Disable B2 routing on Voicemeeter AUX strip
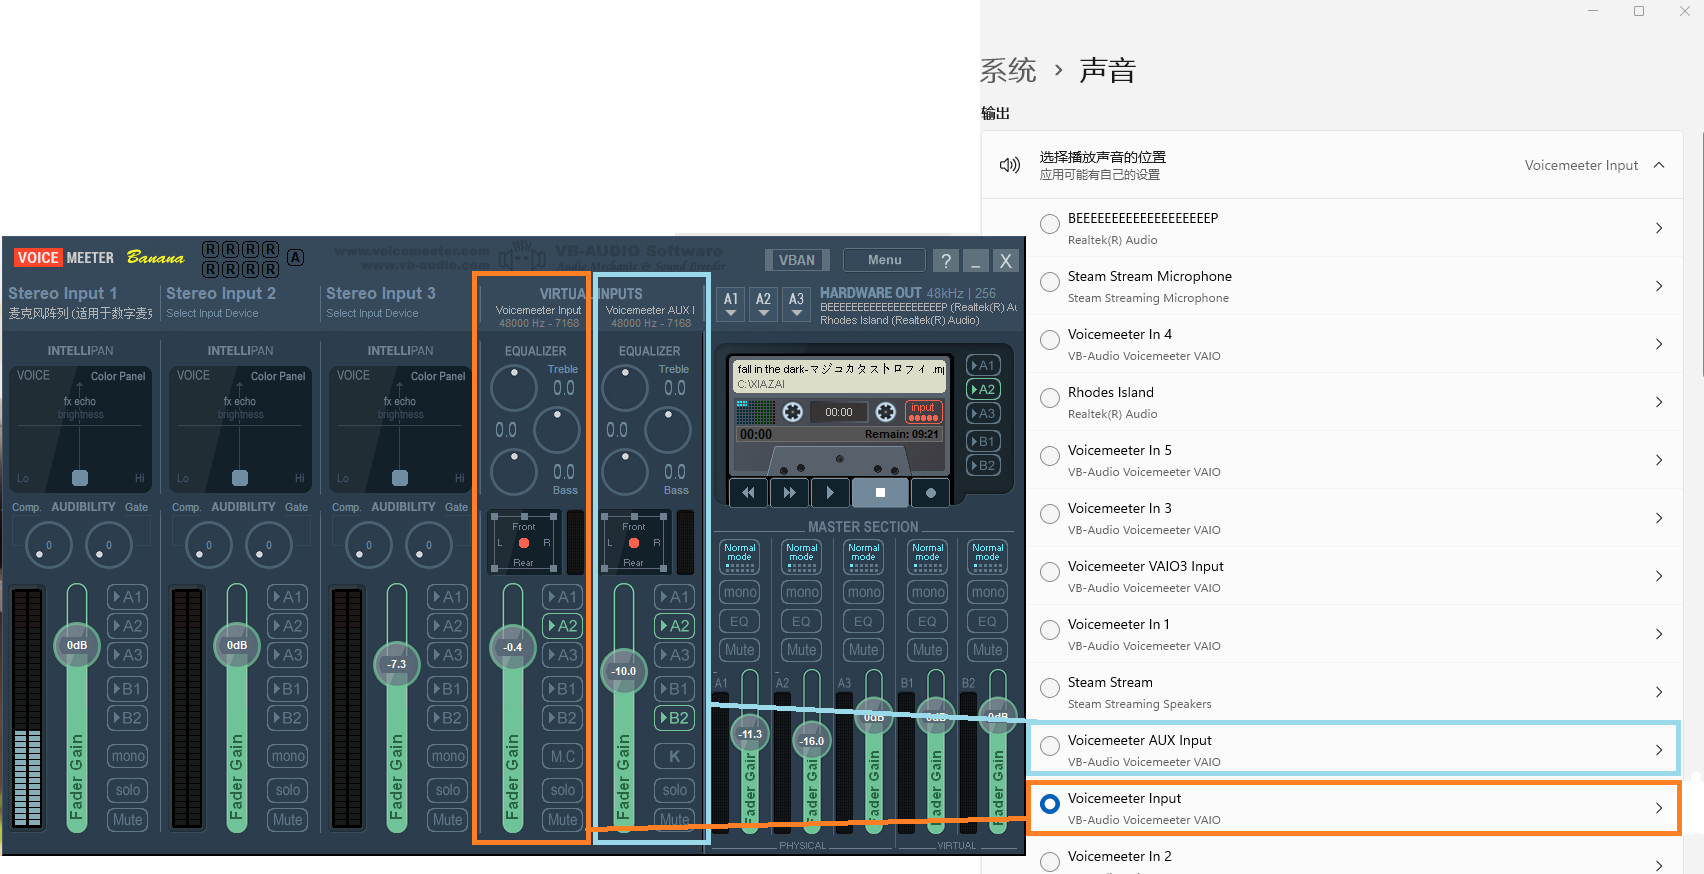Screen dimensions: 1704x874 pos(676,718)
